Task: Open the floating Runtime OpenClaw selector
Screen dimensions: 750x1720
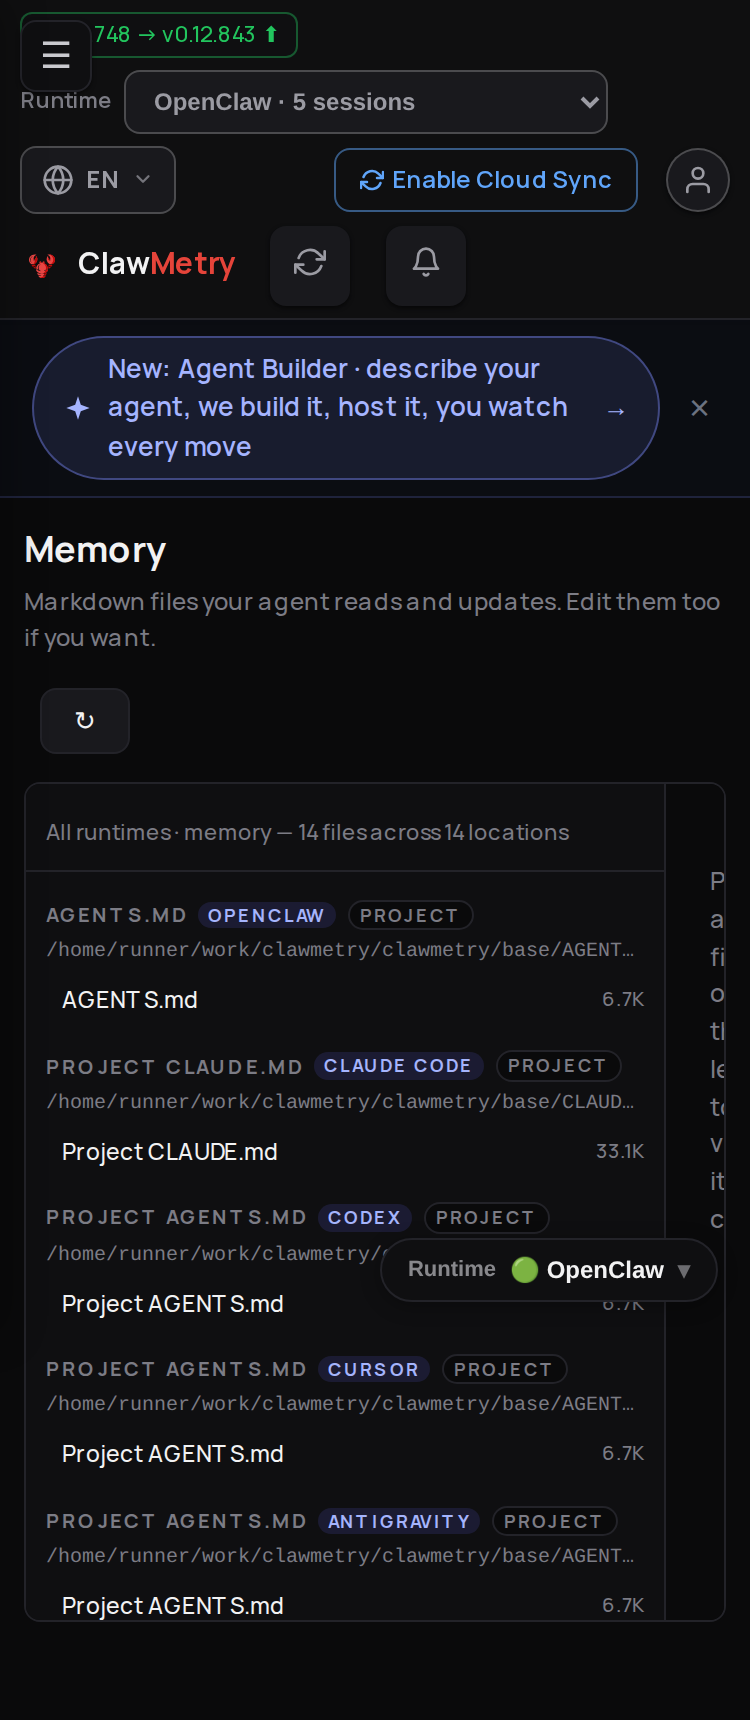Action: pyautogui.click(x=549, y=1270)
